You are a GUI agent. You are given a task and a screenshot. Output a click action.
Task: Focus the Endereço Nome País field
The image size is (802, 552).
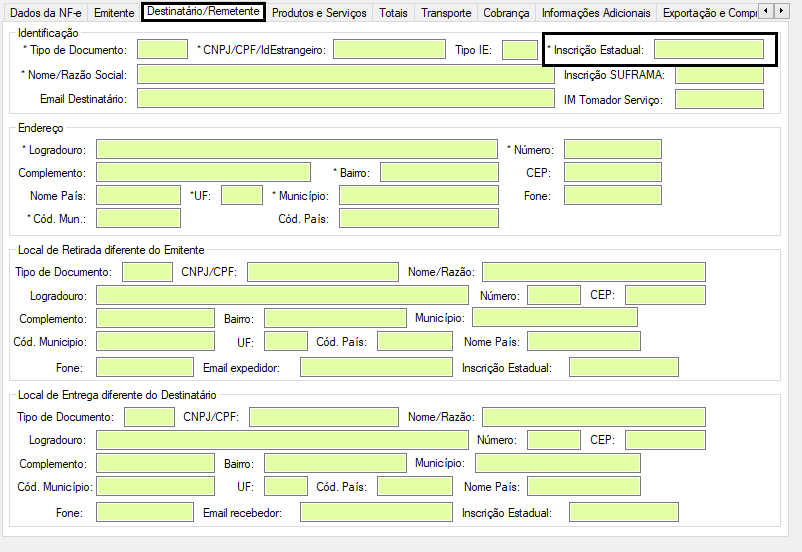[x=138, y=195]
